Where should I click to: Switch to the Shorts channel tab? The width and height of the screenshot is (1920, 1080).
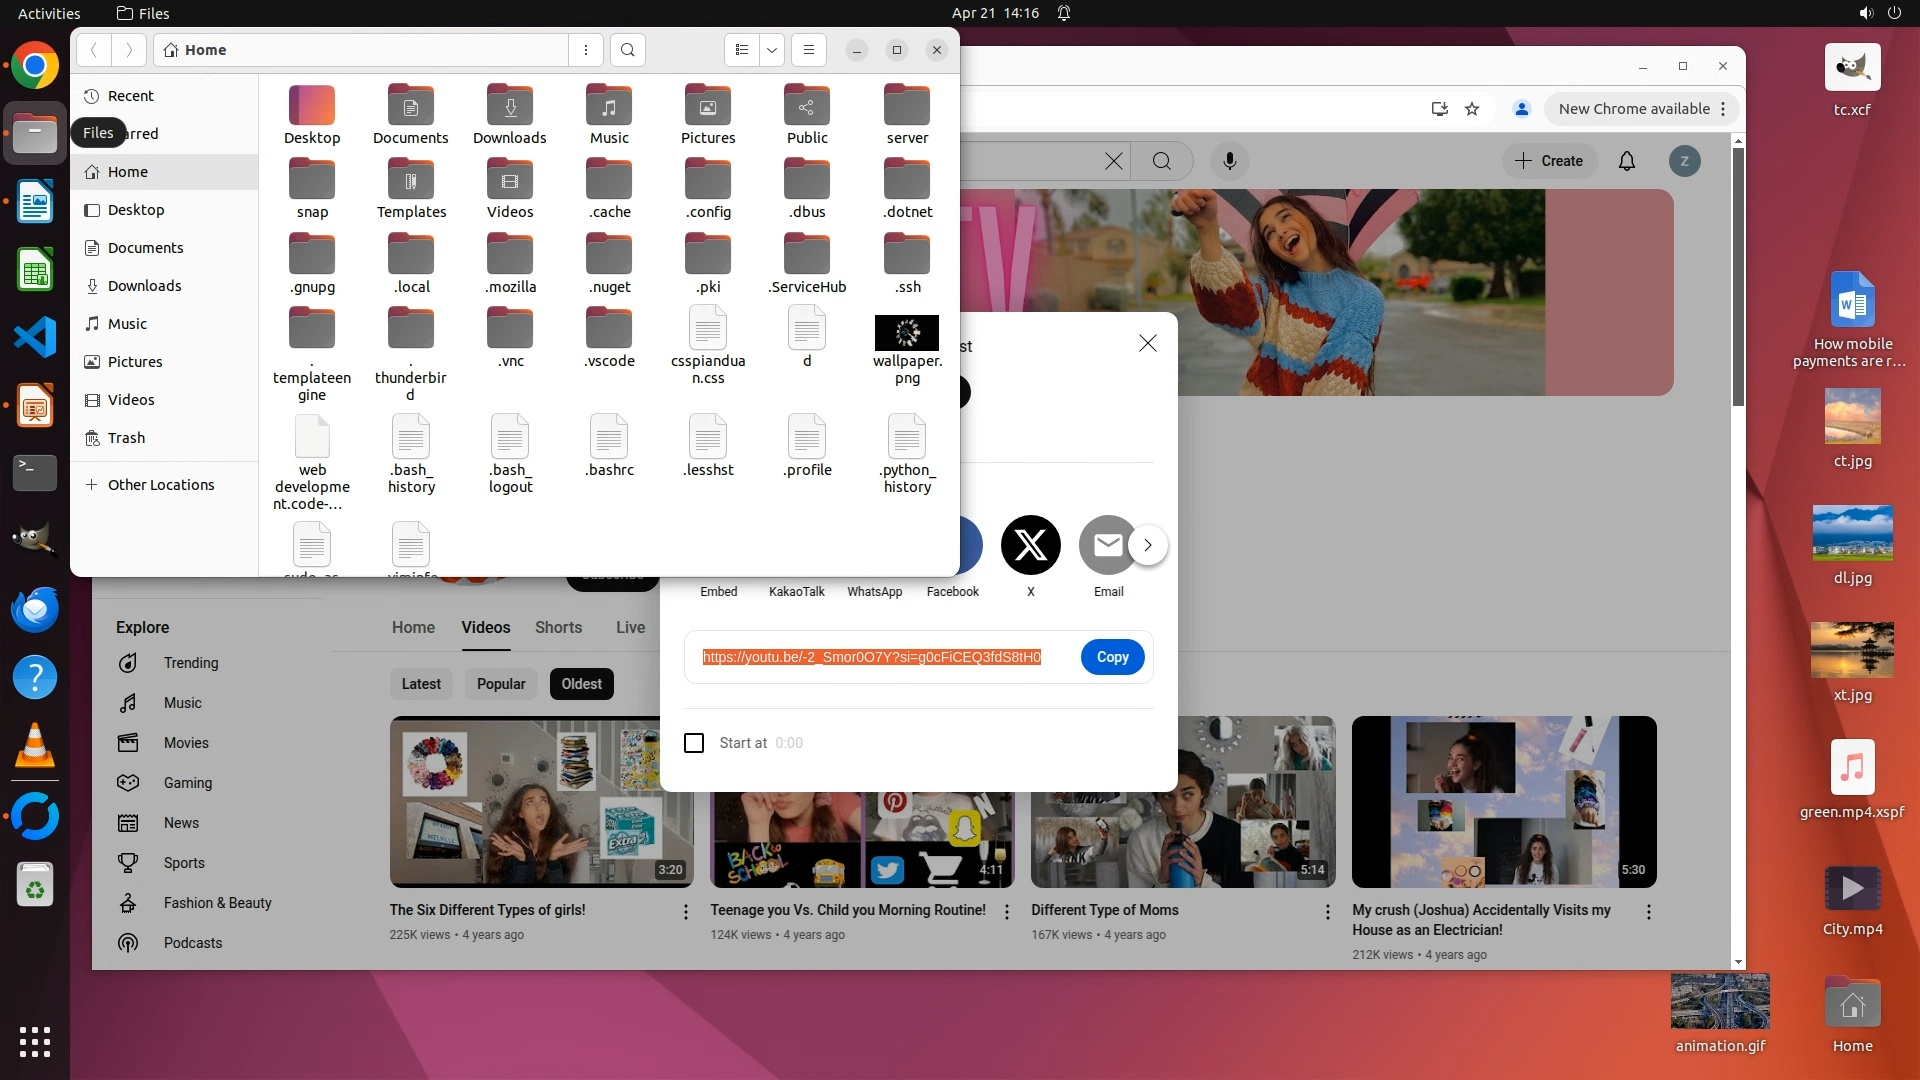(x=558, y=627)
